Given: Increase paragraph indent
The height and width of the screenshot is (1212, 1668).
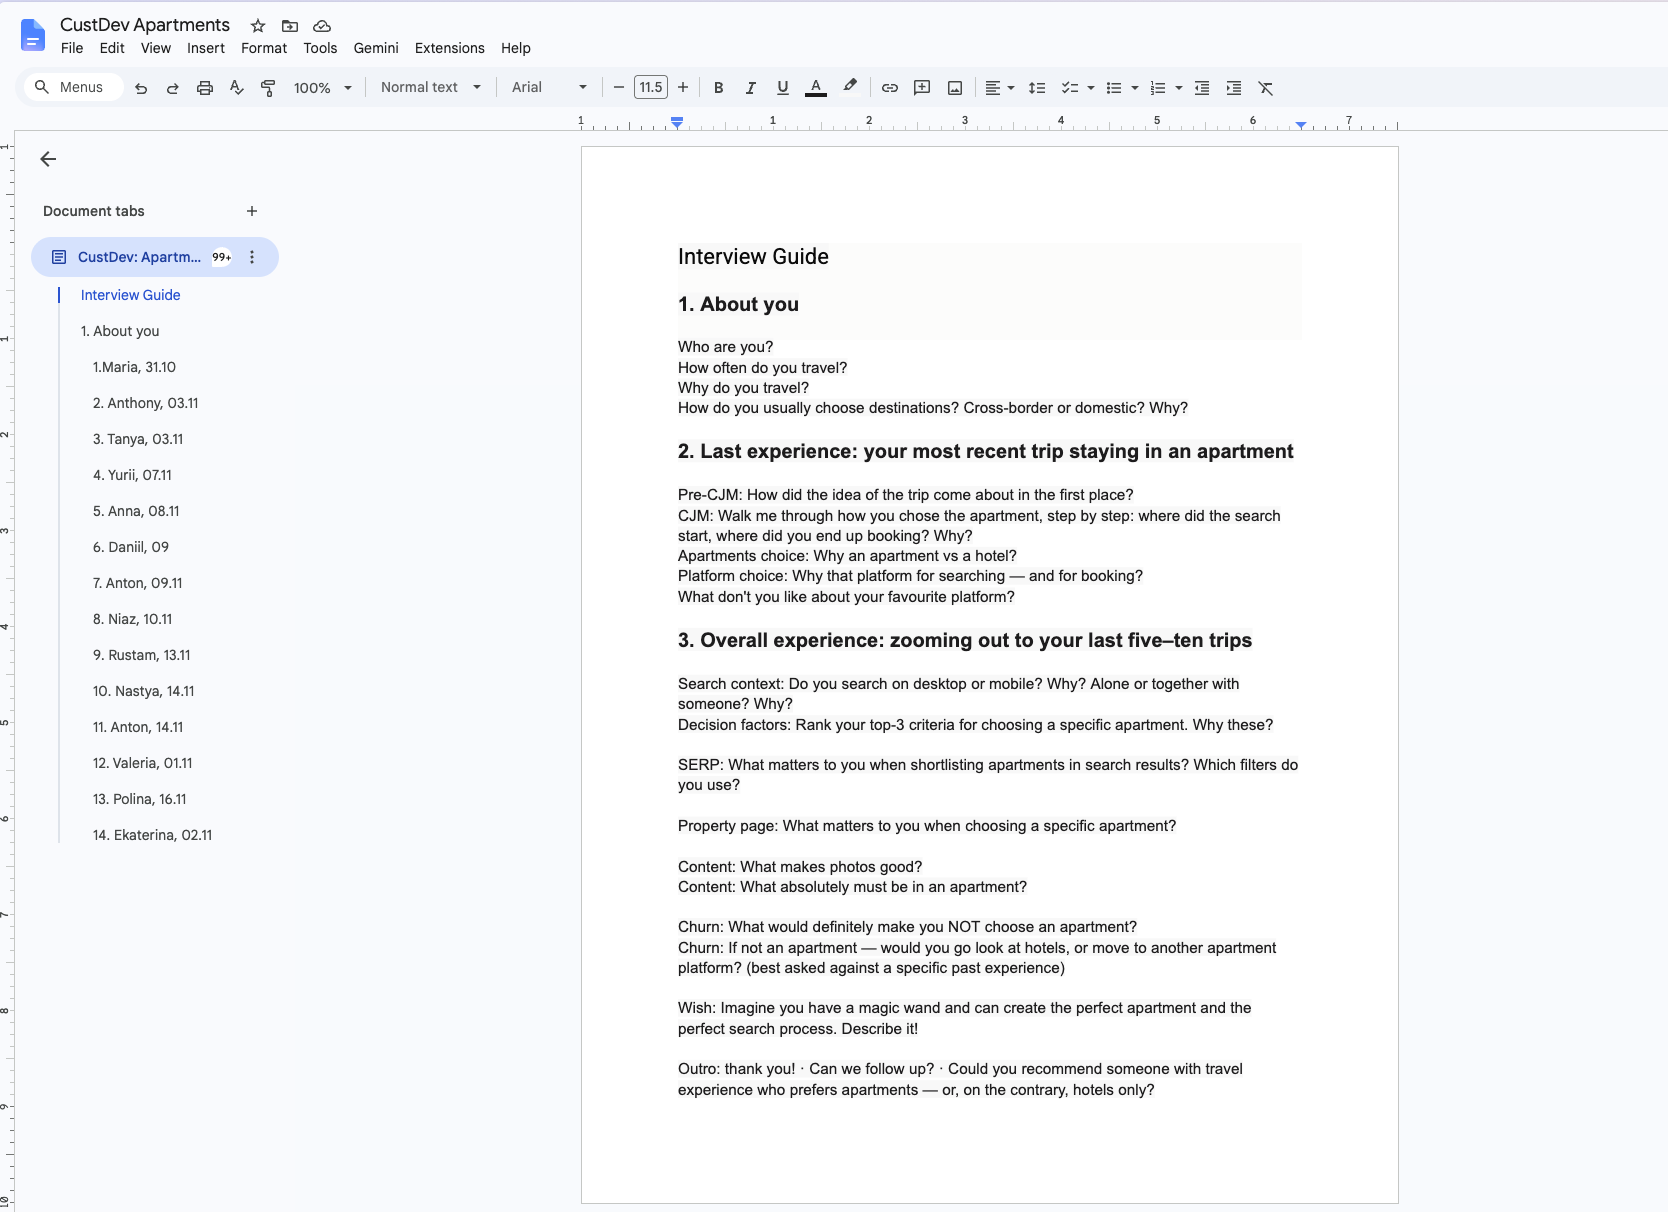Looking at the screenshot, I should [x=1234, y=88].
